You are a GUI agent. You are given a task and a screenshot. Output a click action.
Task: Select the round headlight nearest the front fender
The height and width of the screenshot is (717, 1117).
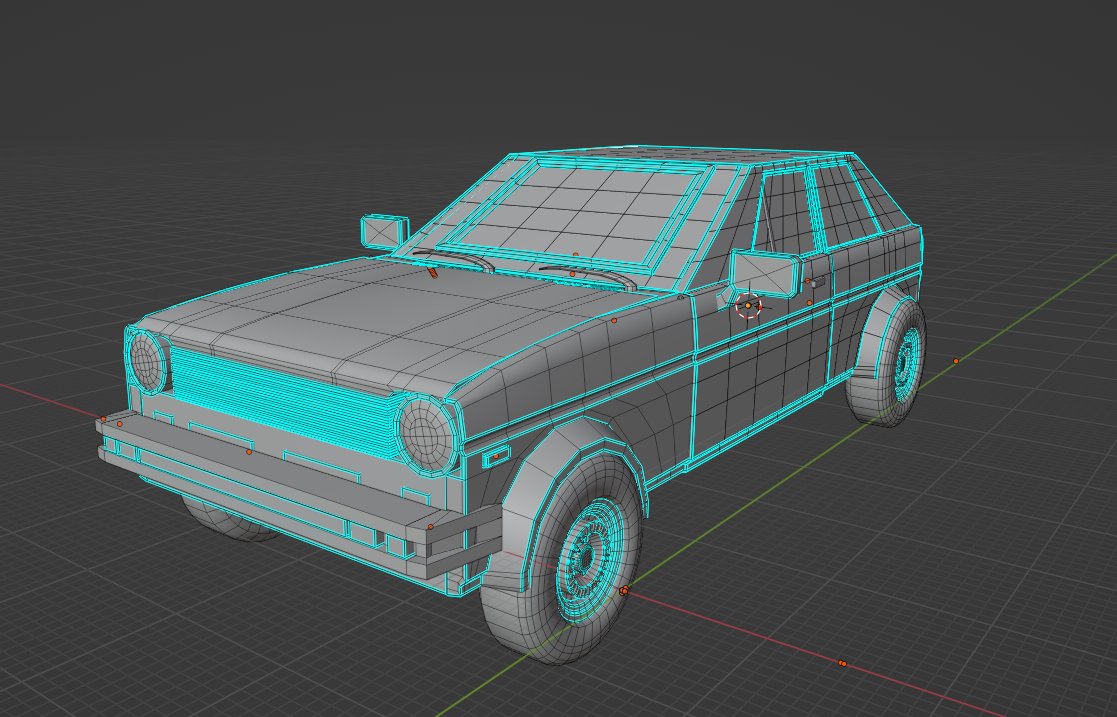(427, 433)
